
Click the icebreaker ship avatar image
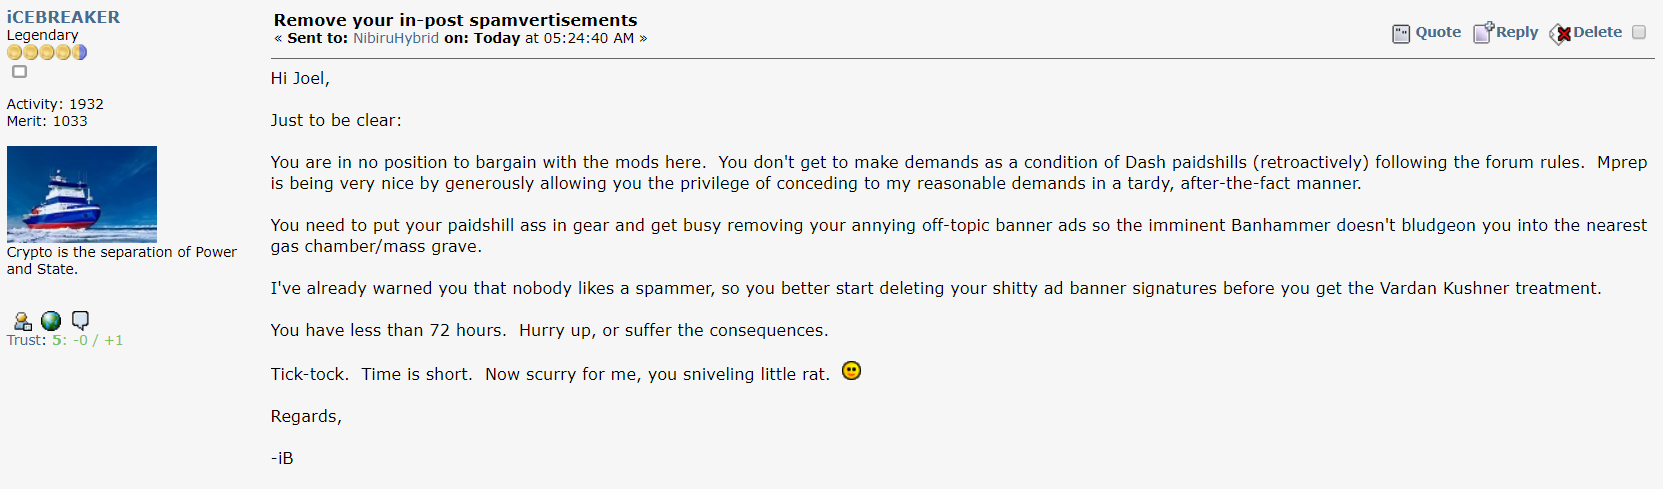coord(82,194)
